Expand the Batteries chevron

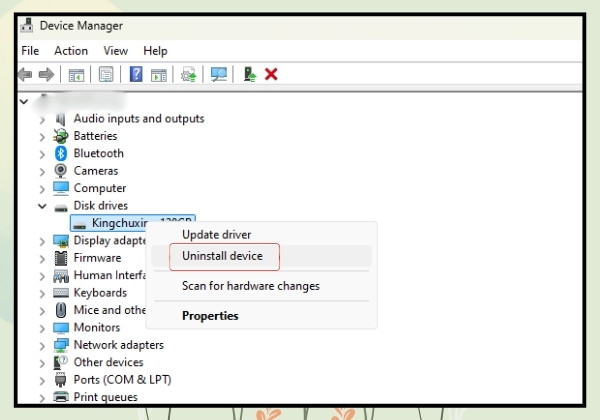pos(42,137)
